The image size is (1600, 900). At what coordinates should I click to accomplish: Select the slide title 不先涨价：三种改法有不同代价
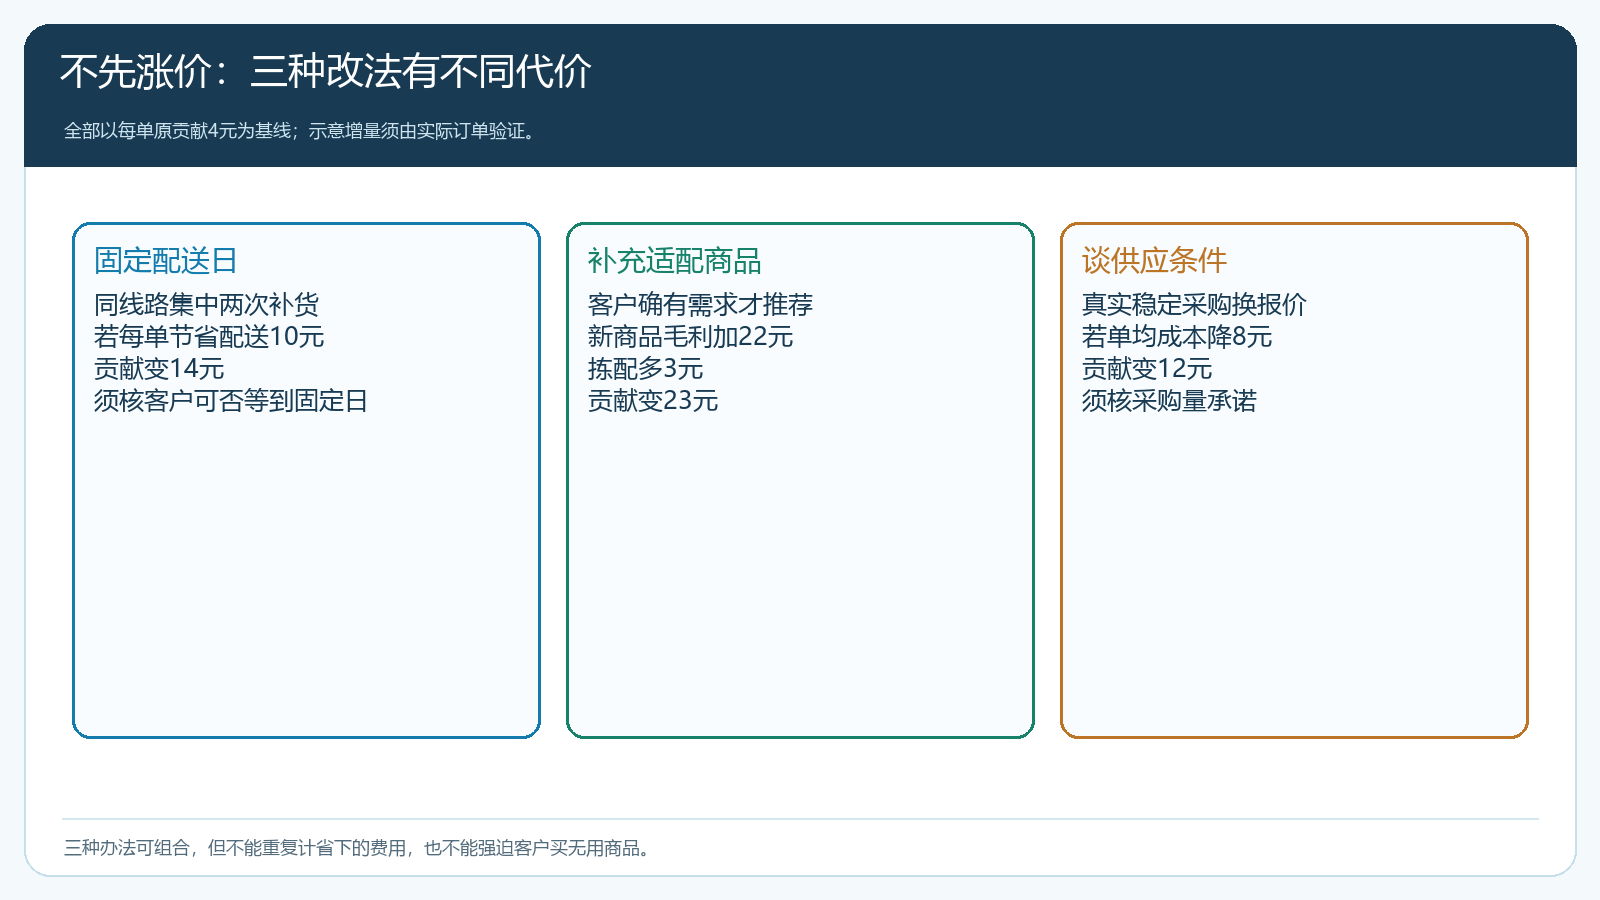326,72
